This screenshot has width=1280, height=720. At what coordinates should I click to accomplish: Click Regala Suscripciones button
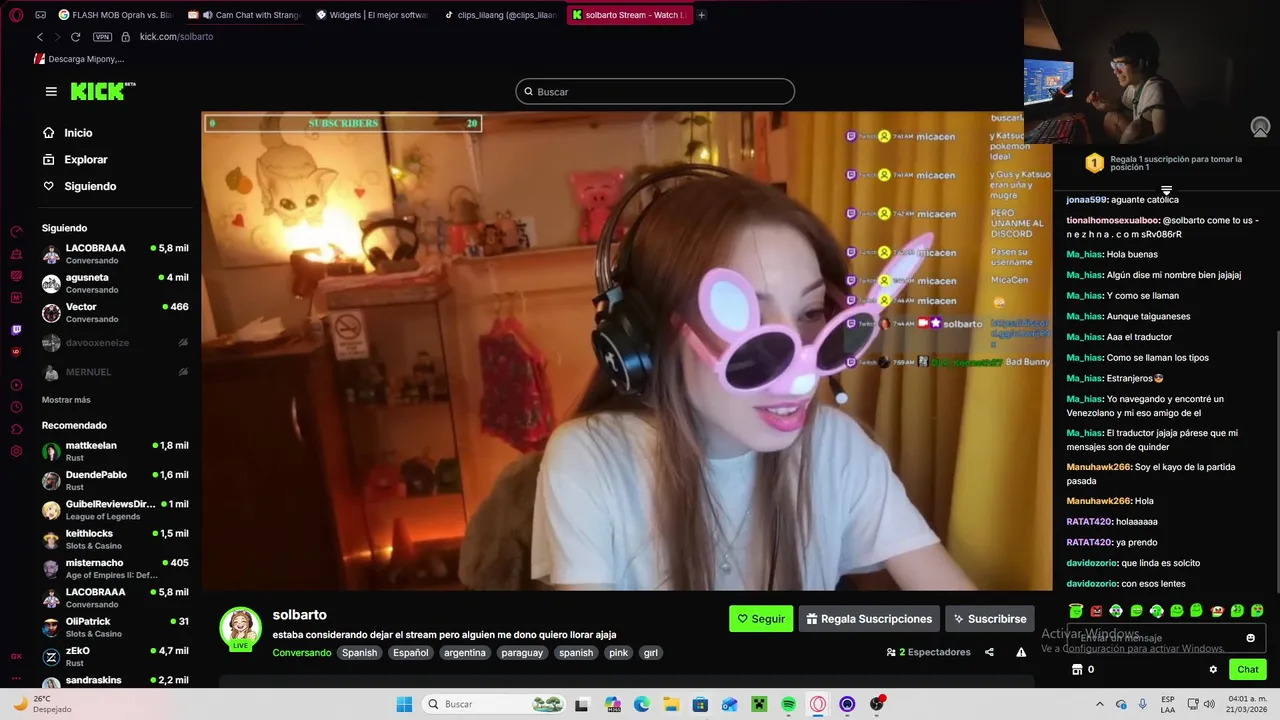pyautogui.click(x=869, y=619)
